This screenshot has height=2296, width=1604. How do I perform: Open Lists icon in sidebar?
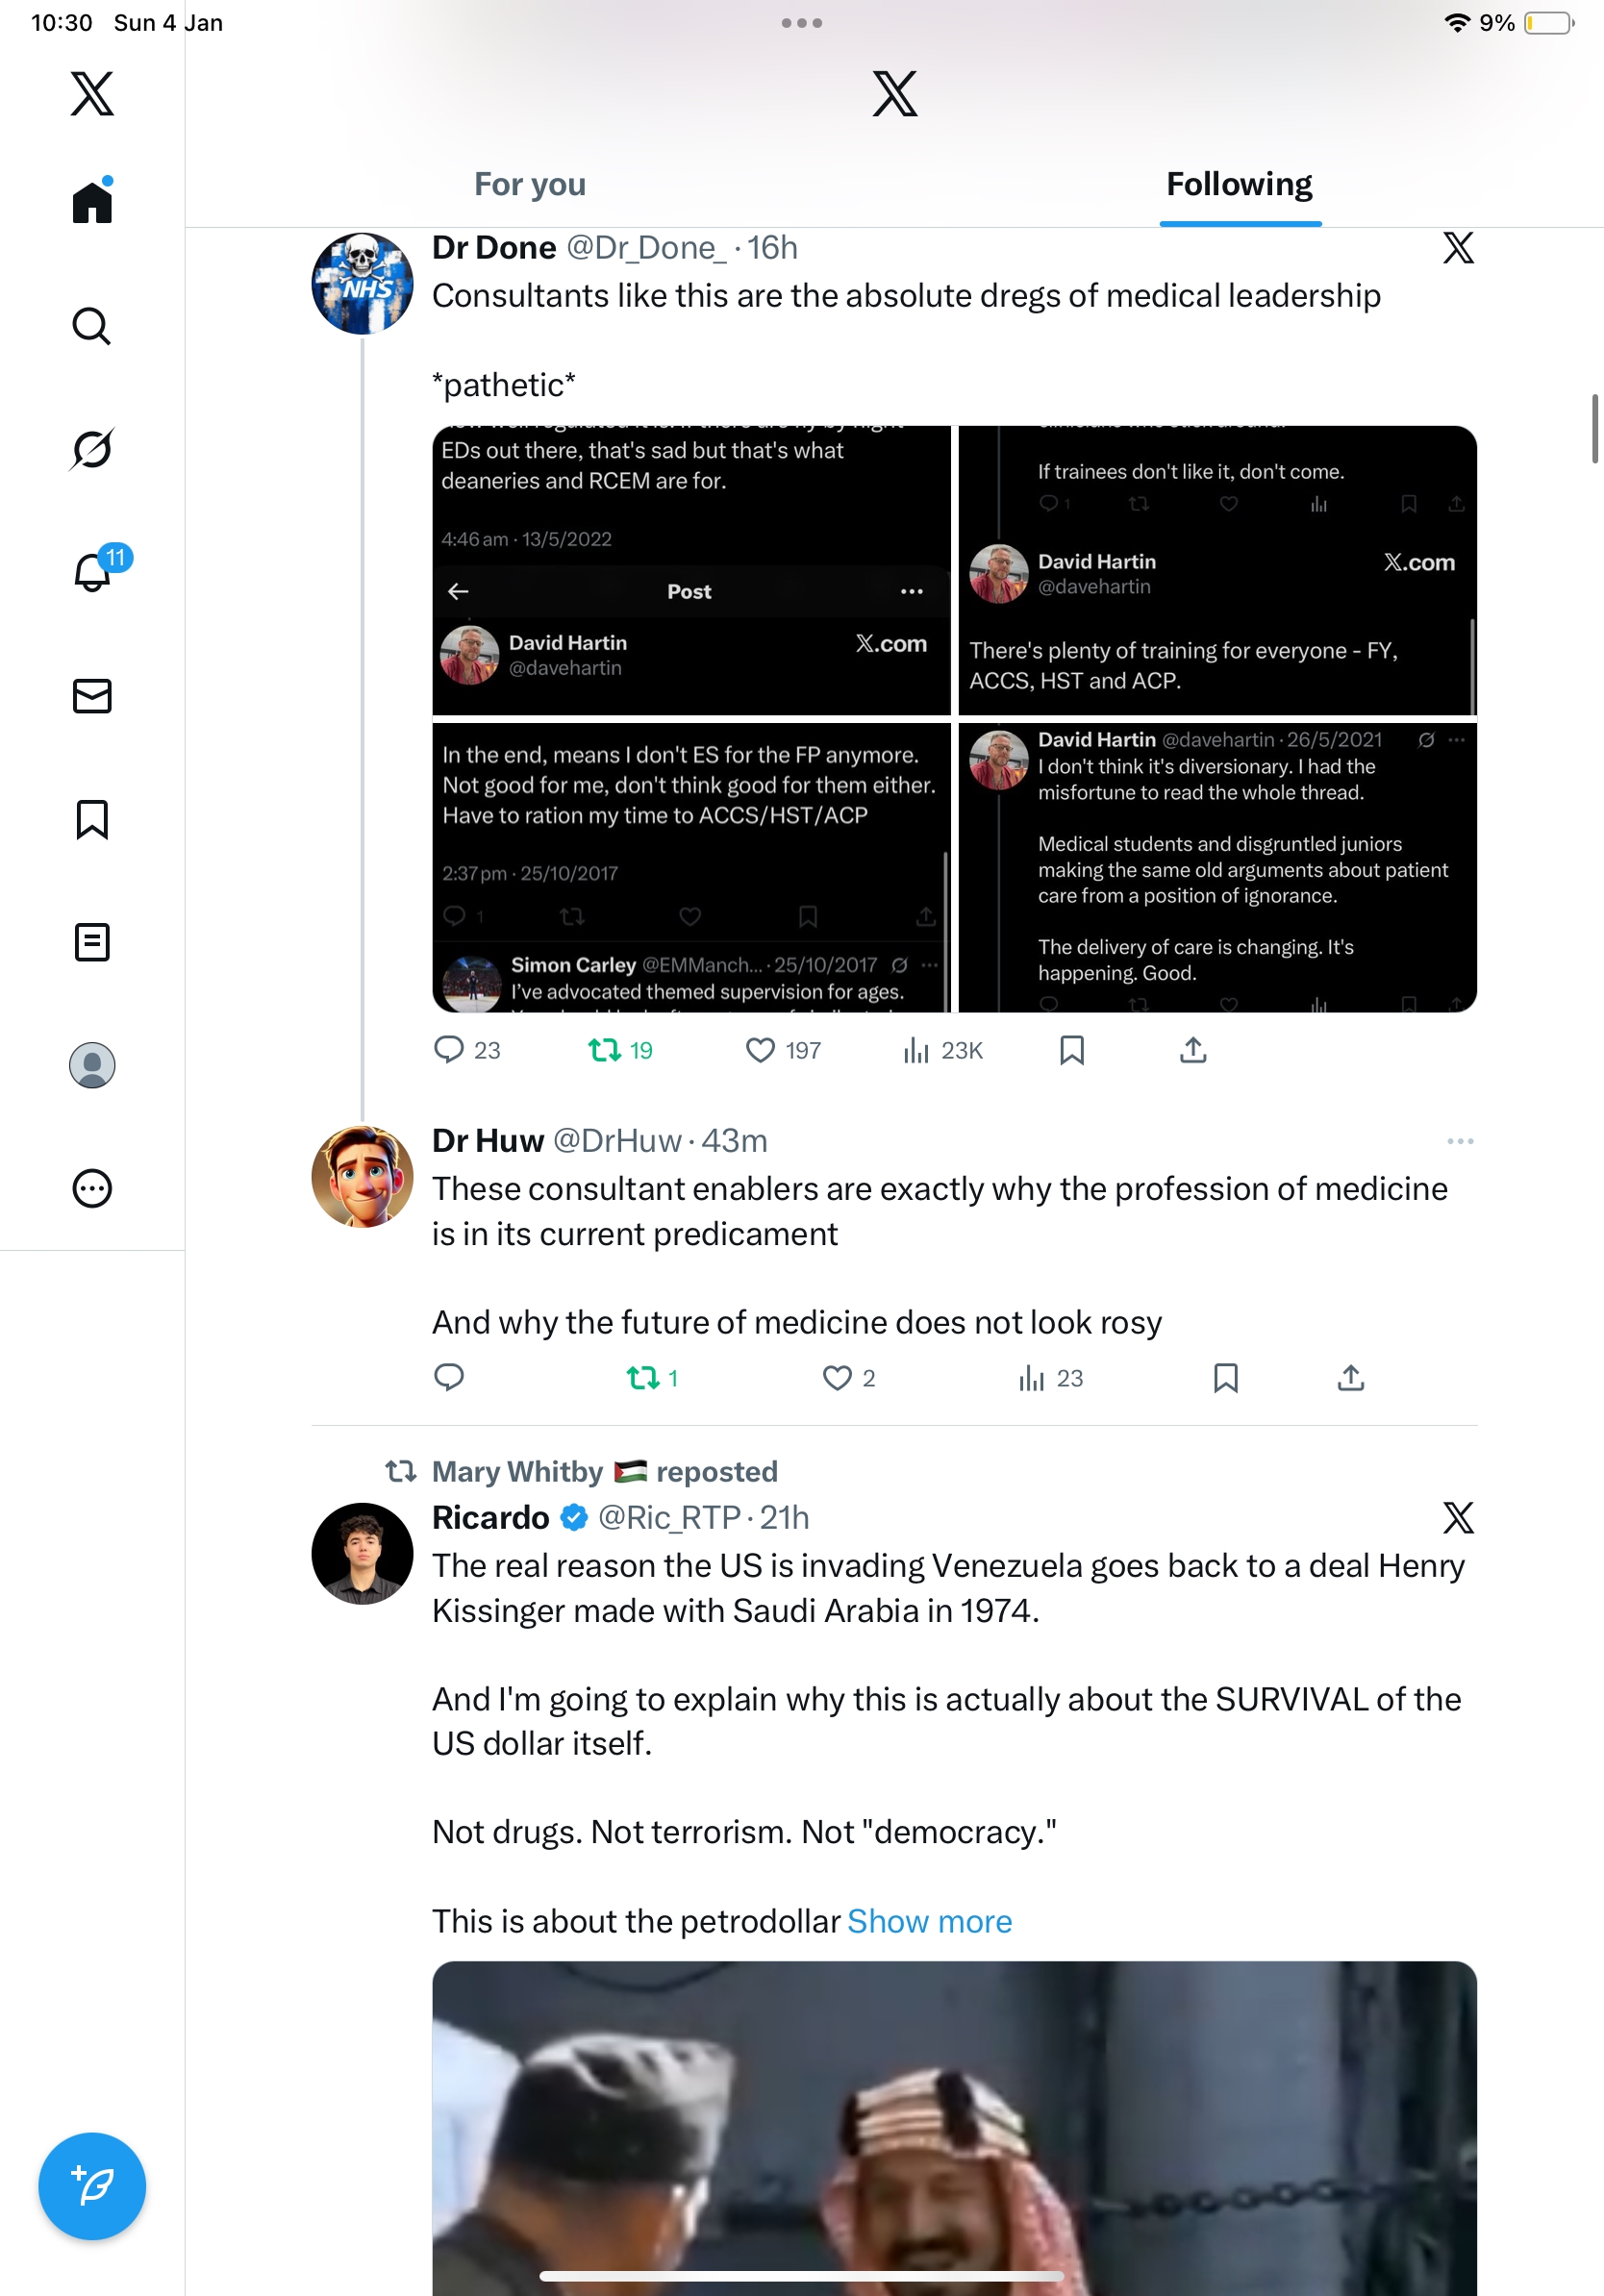[x=92, y=942]
